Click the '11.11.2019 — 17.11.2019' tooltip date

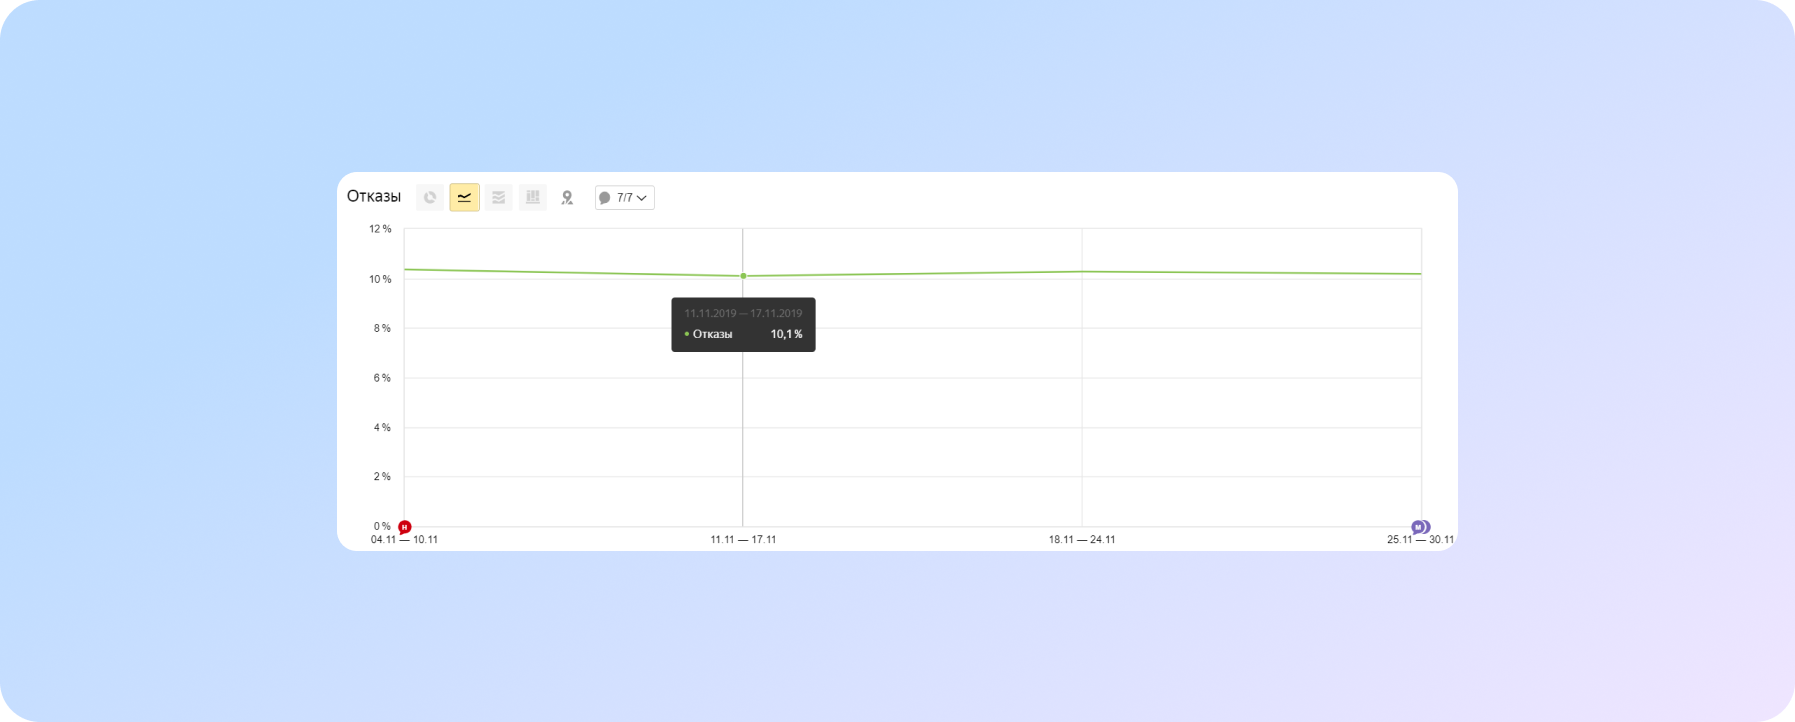point(743,313)
